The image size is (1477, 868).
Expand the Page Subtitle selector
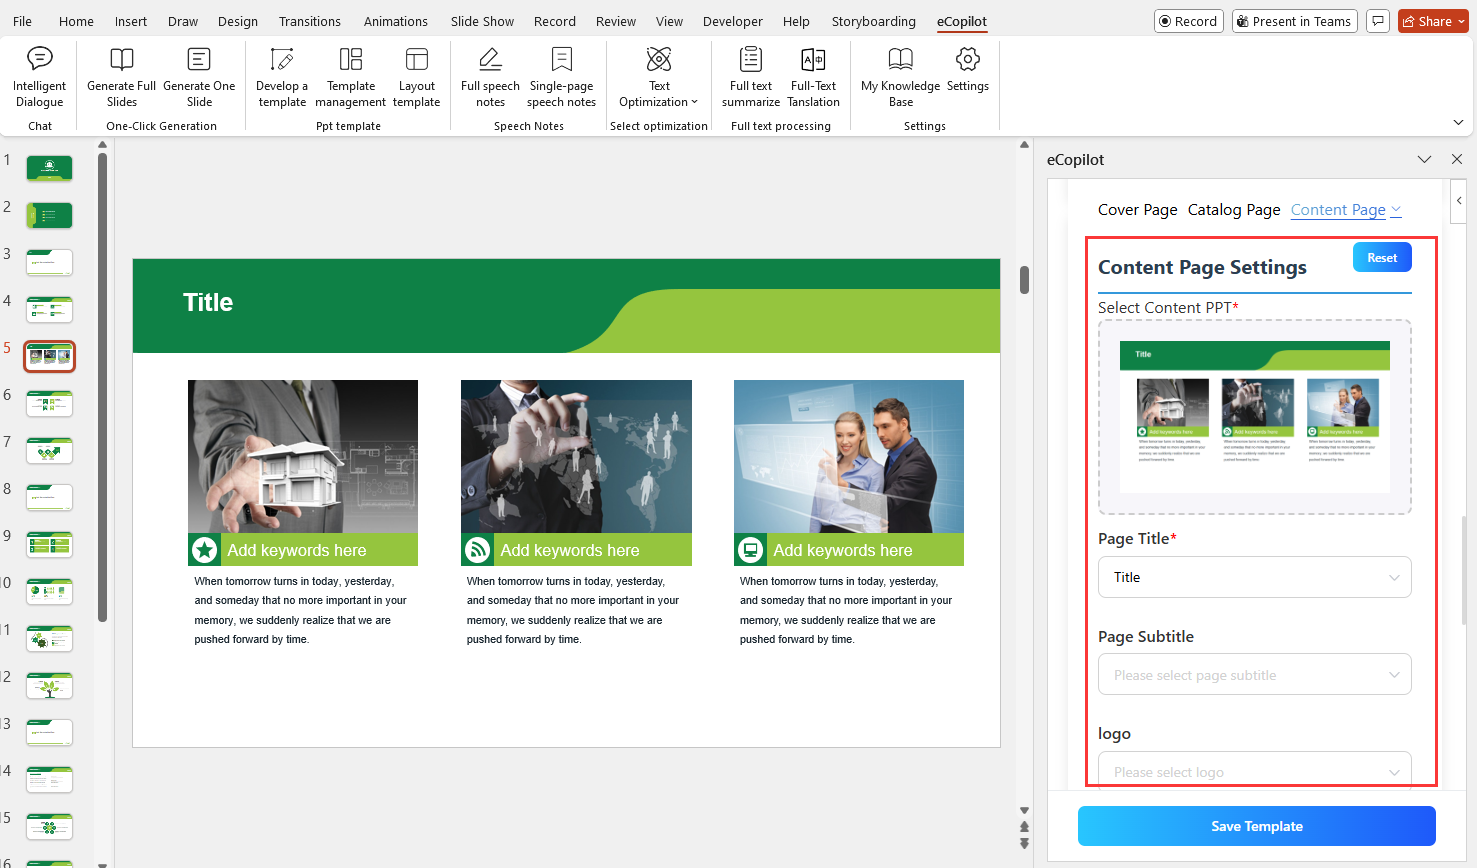coord(1254,674)
